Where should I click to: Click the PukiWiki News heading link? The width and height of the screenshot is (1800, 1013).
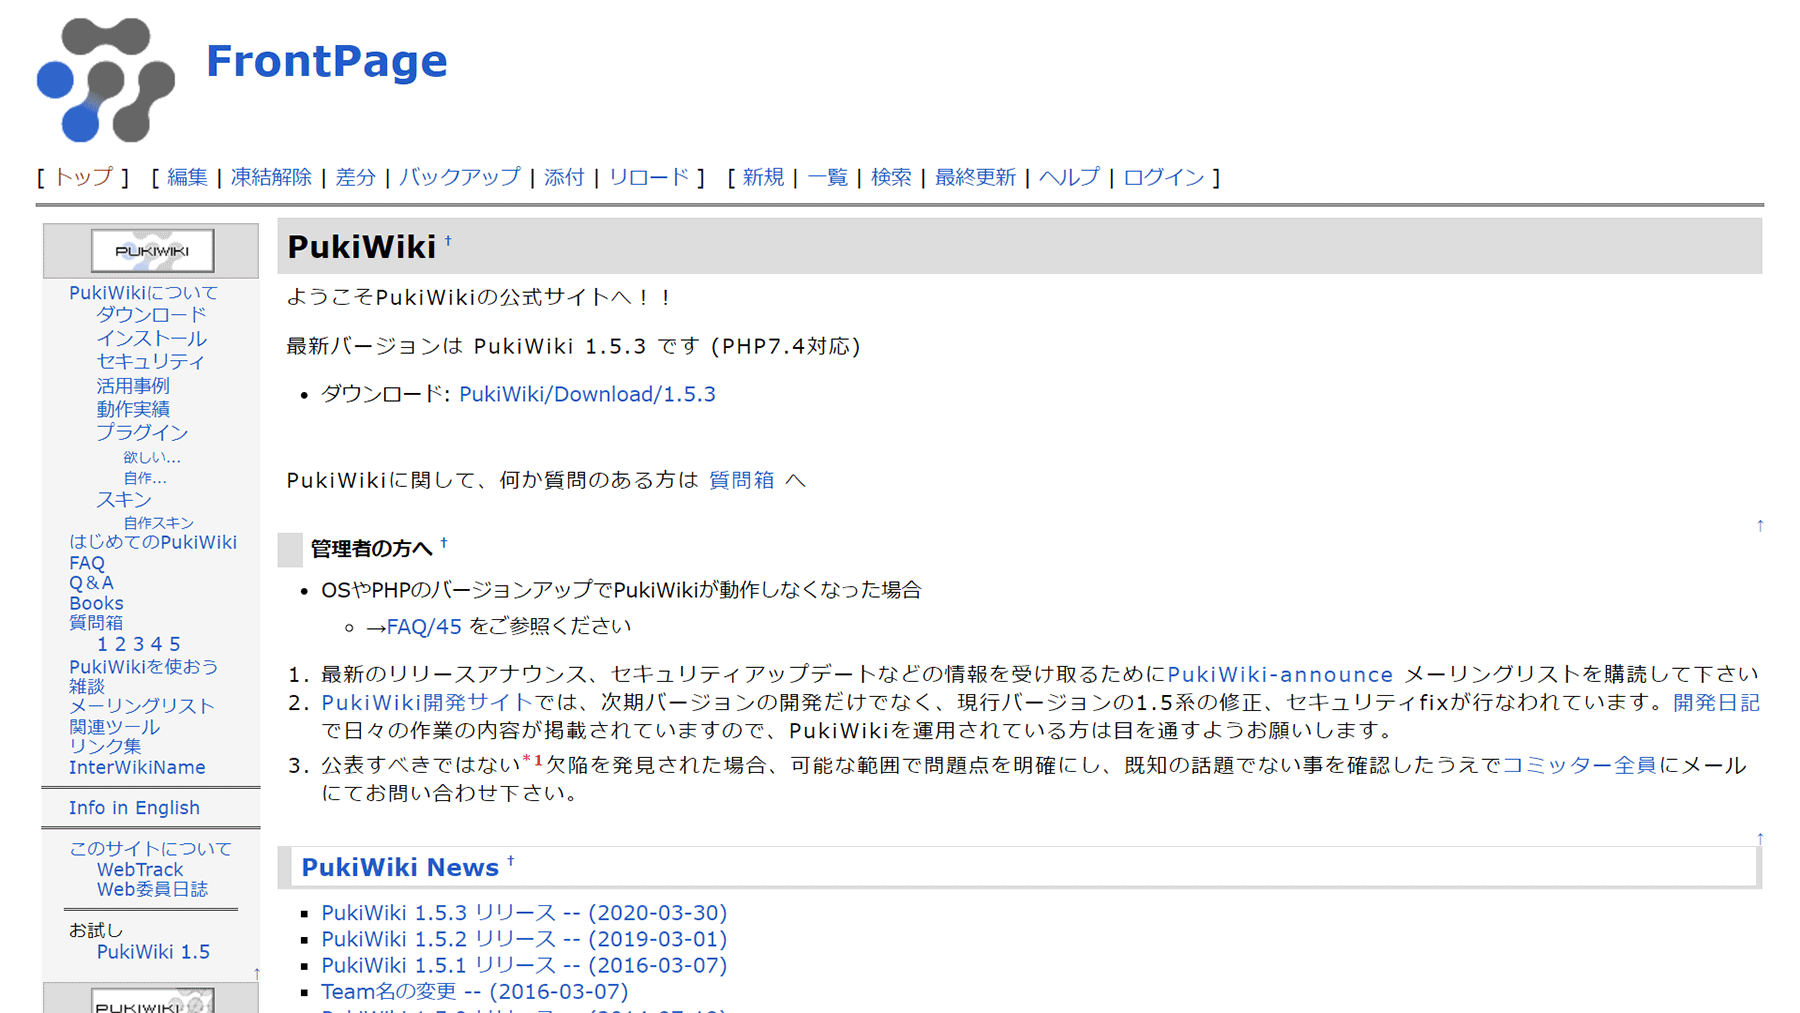click(x=400, y=867)
